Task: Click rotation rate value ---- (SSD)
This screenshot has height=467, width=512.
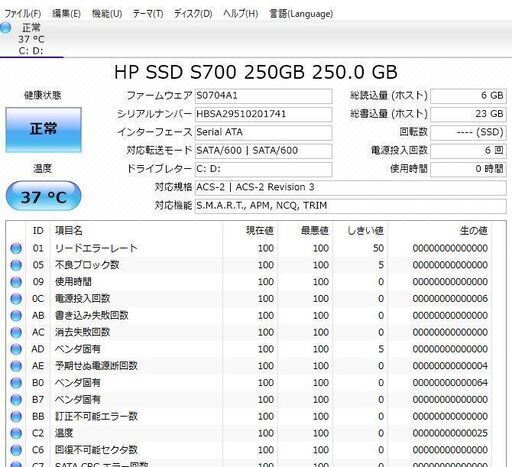Action: click(x=468, y=133)
